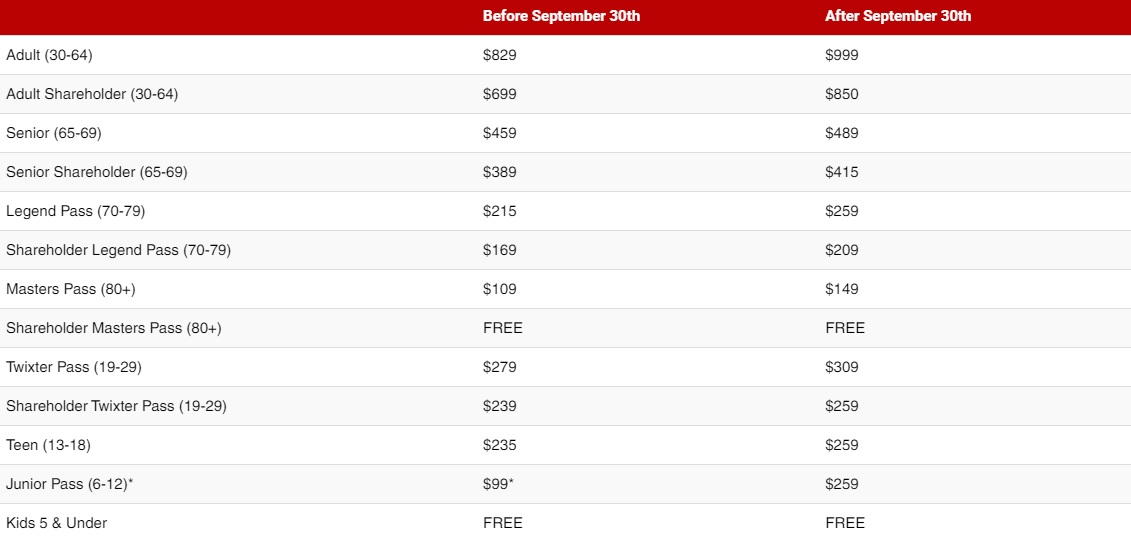Click the $109 Masters Pass price
The height and width of the screenshot is (558, 1131).
(500, 289)
